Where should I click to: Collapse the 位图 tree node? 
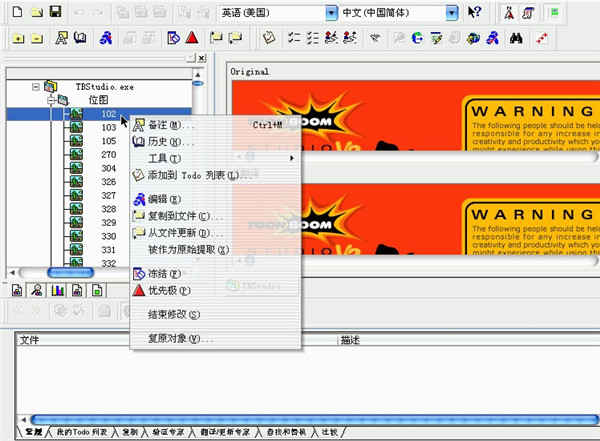[x=51, y=100]
